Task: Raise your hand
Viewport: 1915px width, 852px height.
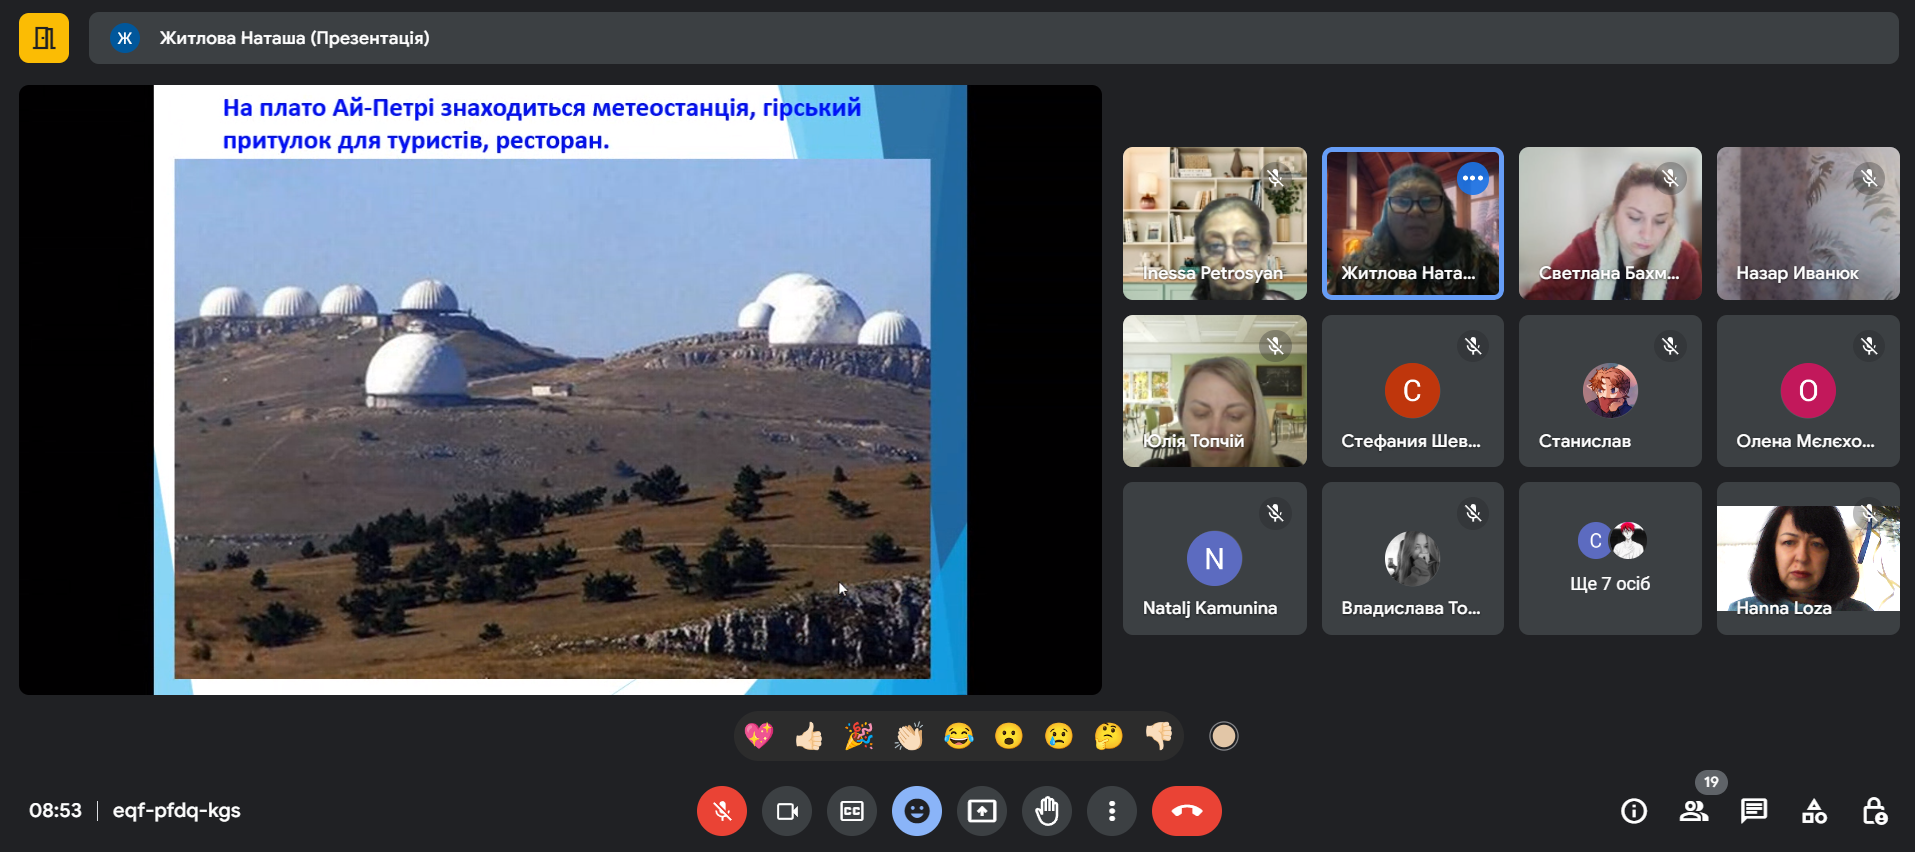Action: click(1047, 811)
